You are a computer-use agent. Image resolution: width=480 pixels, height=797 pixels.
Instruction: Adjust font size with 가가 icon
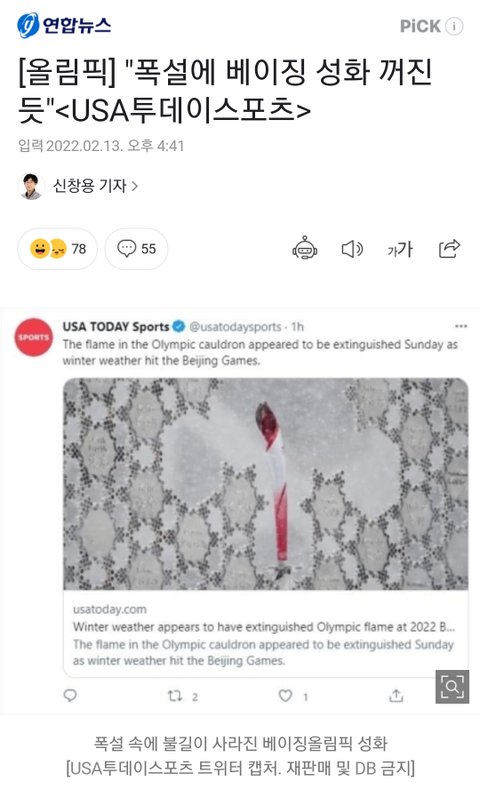(400, 249)
